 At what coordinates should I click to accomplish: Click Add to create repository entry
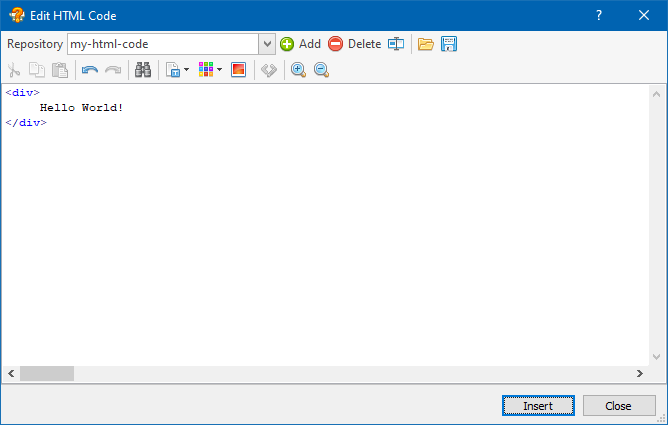[300, 44]
